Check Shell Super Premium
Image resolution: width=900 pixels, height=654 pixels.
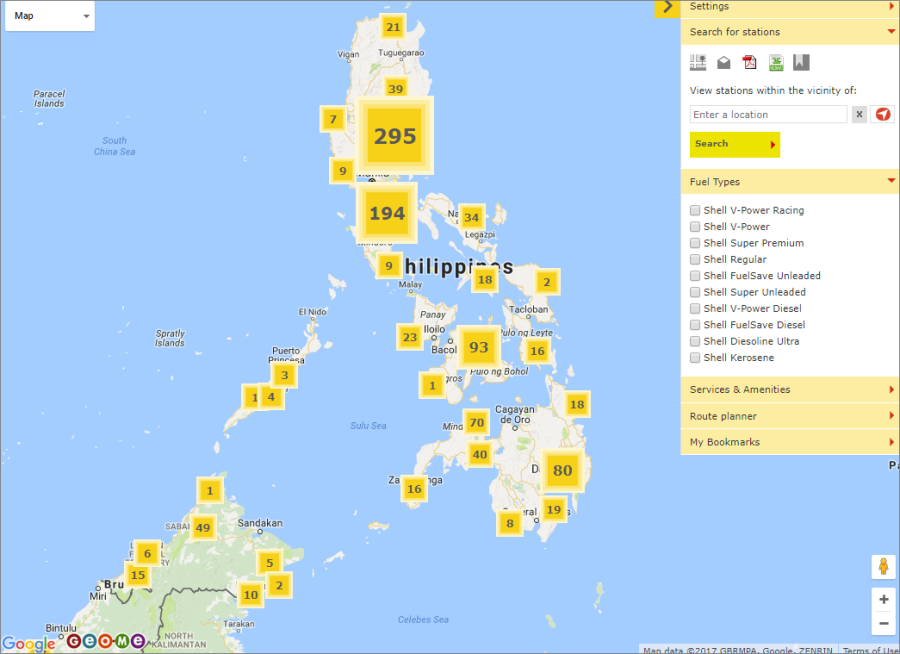[x=695, y=243]
